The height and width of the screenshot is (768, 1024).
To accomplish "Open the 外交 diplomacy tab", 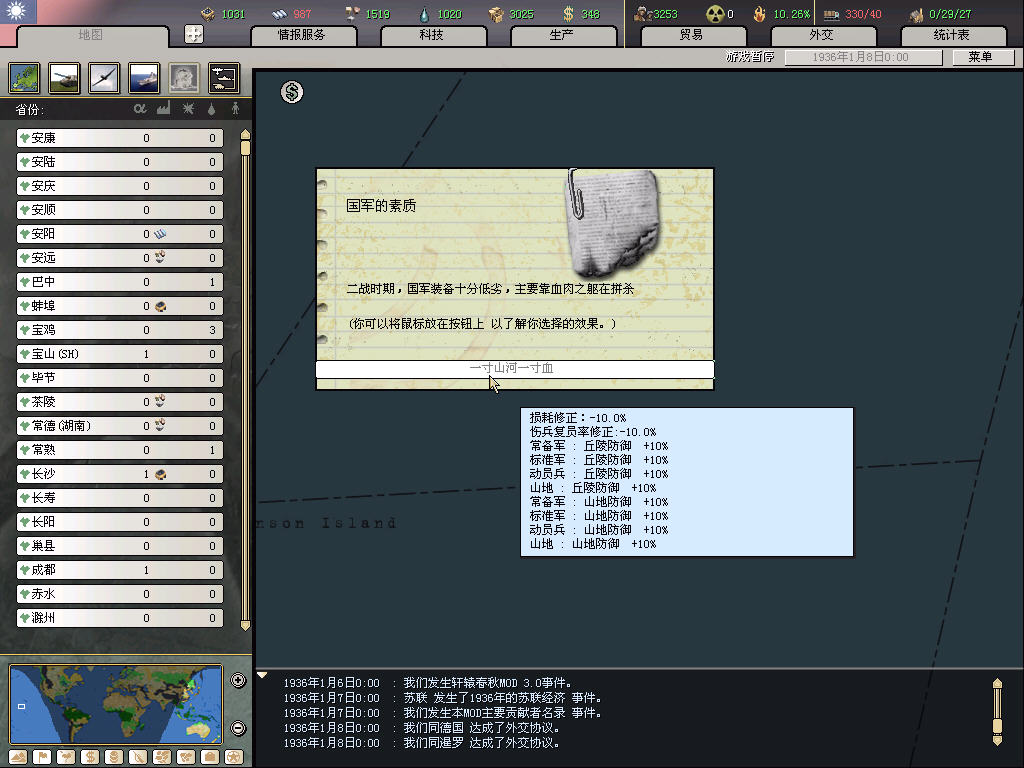I will click(820, 35).
